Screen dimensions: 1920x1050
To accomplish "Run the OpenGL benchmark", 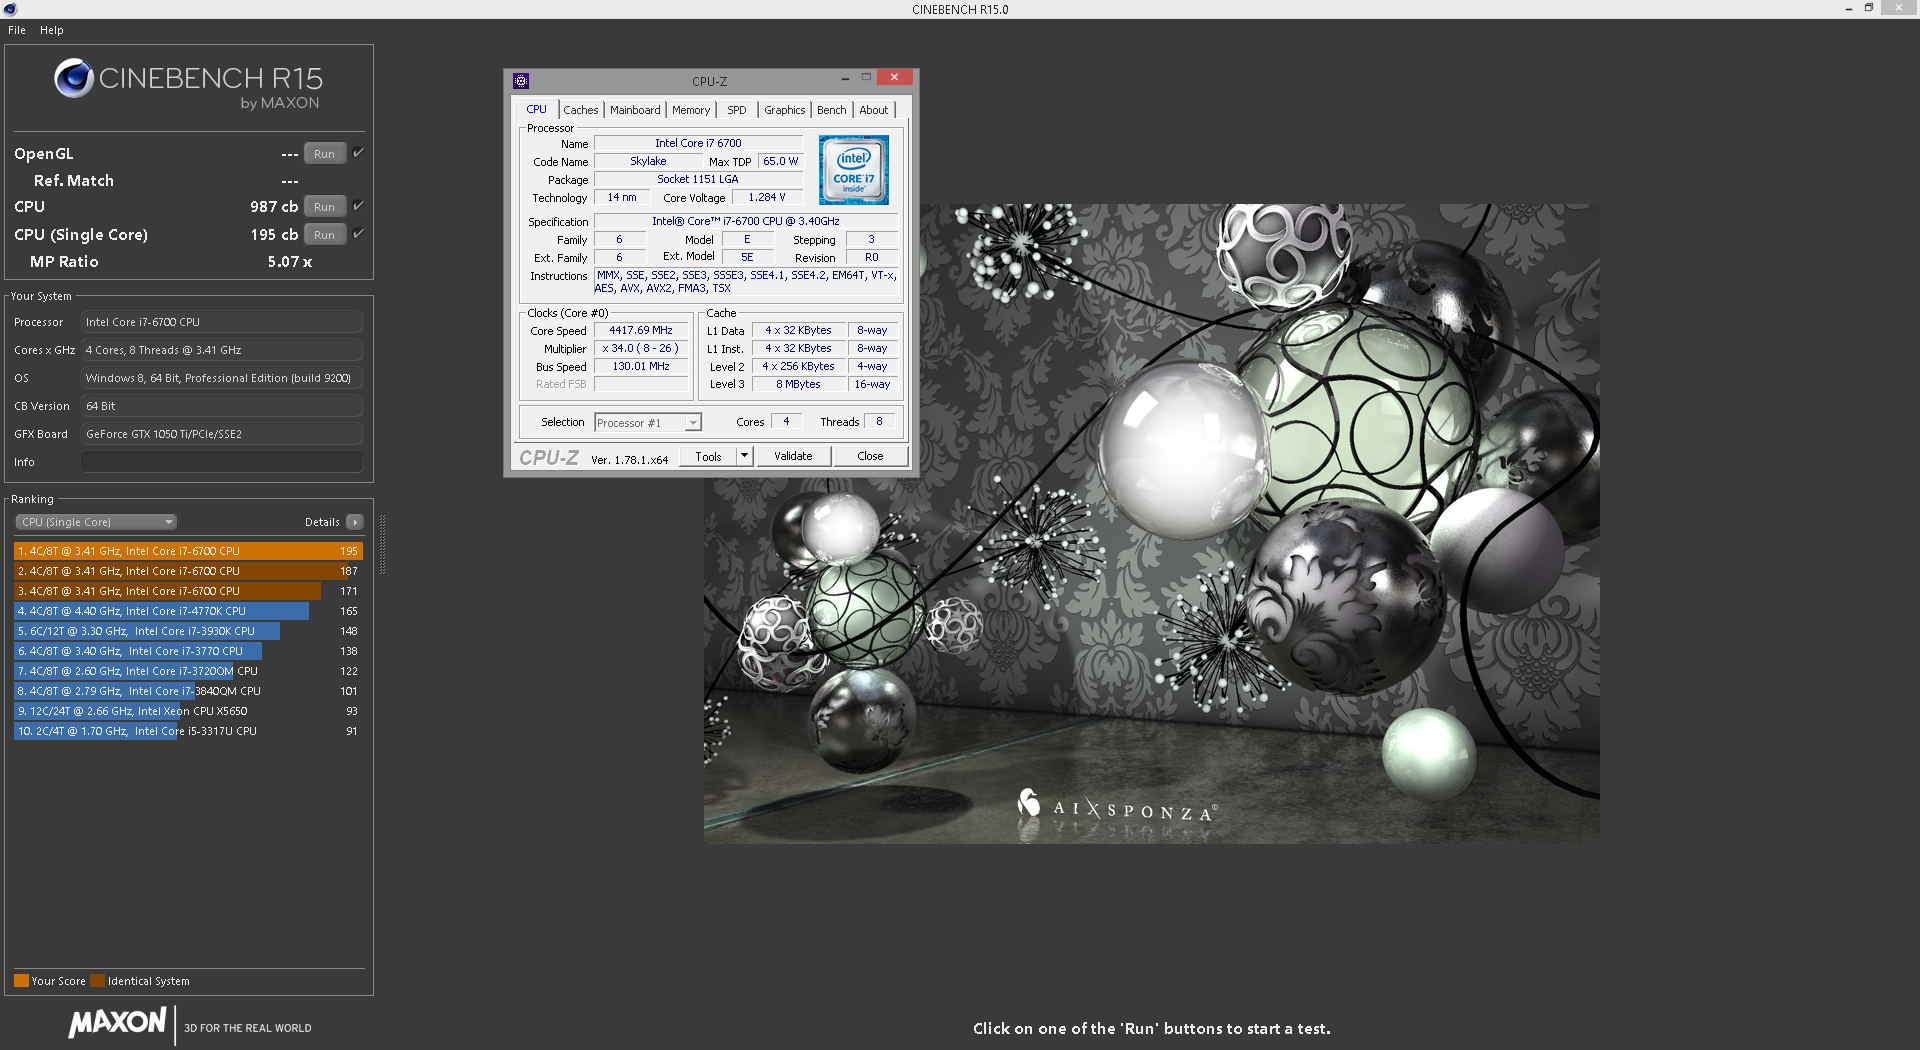I will [324, 154].
